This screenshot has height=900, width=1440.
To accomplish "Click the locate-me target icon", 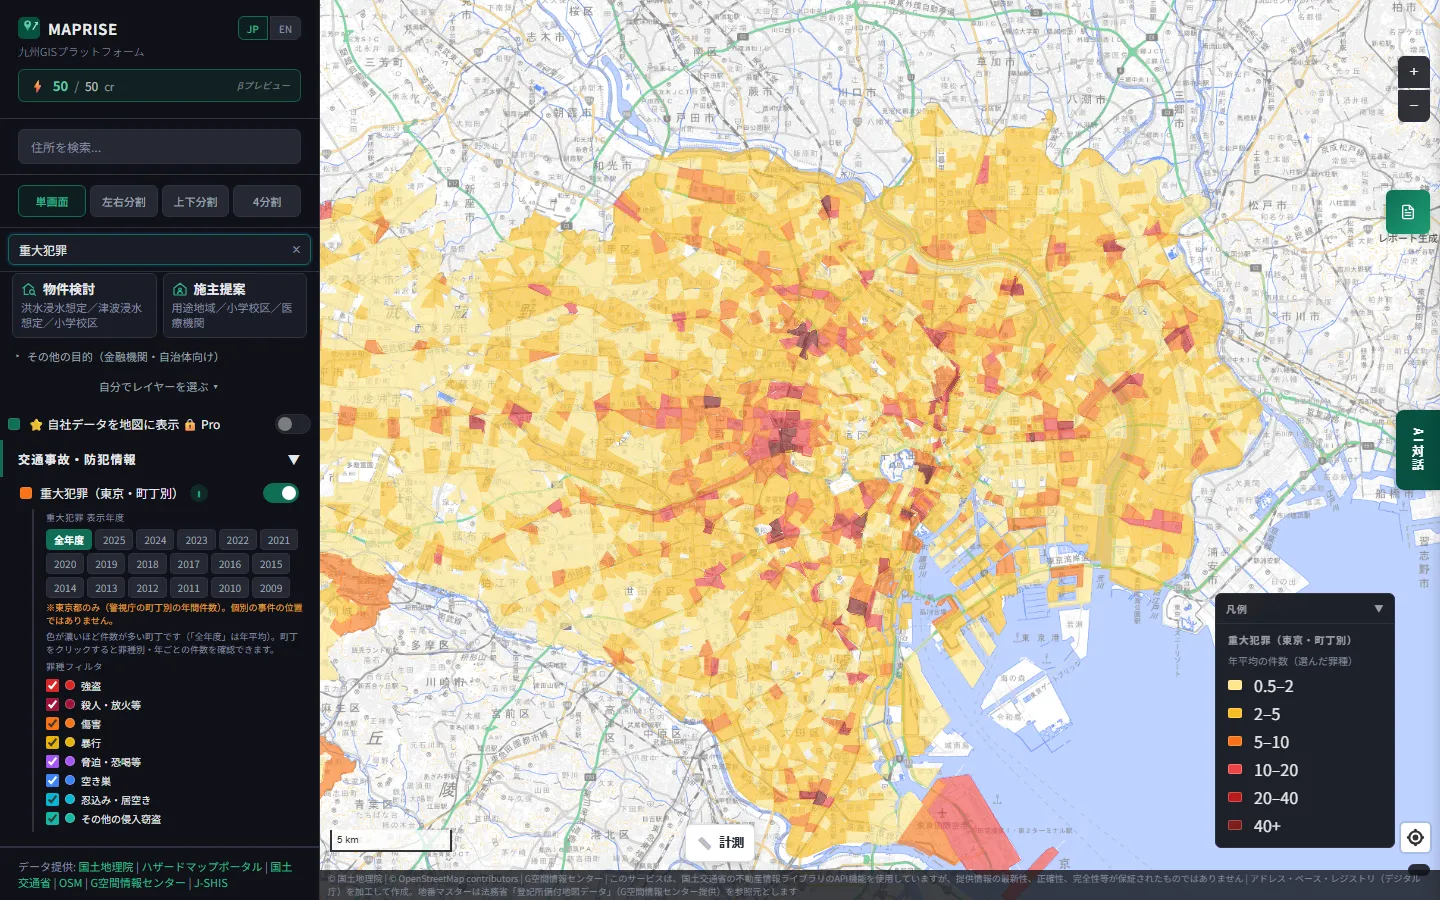I will 1415,837.
